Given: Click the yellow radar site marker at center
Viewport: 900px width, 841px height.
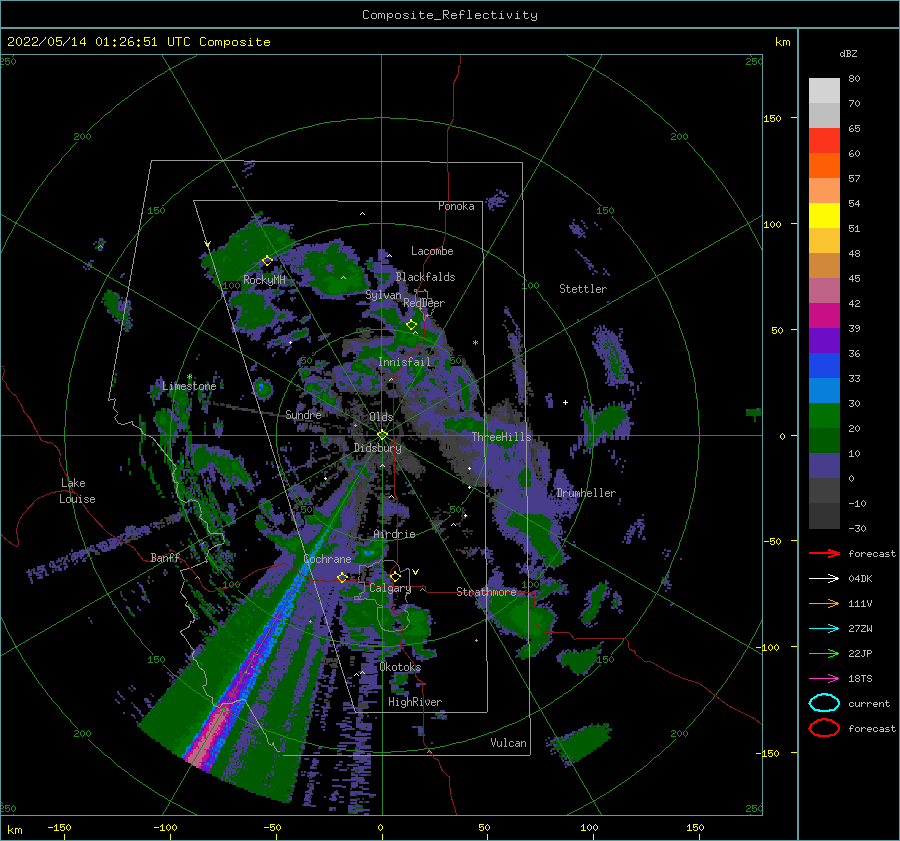Looking at the screenshot, I should (382, 435).
